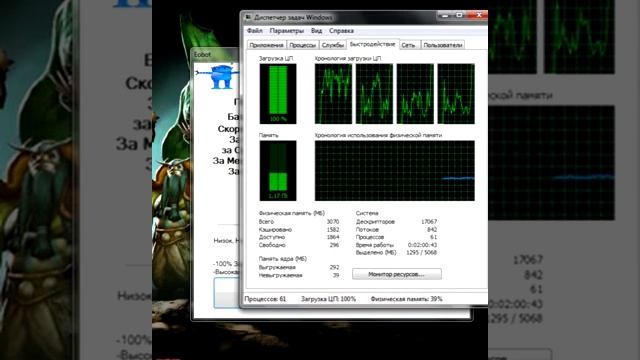This screenshot has height=360, width=640.
Task: Click the physical memory usage history graph
Action: (x=395, y=171)
